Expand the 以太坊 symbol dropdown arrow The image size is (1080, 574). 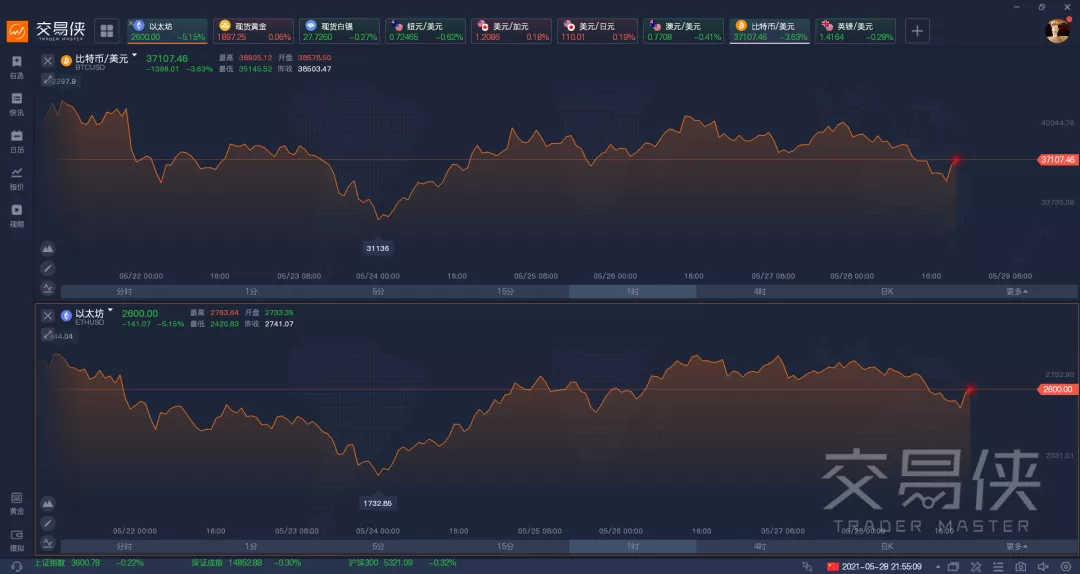(x=110, y=310)
